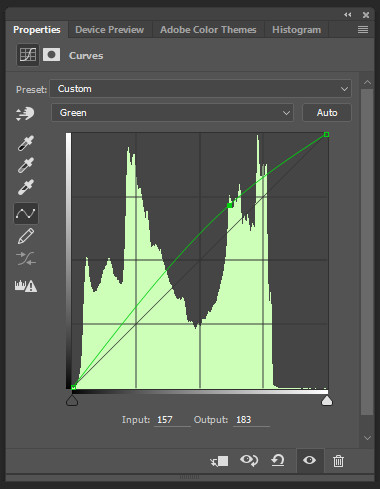Click the white point slider triangle
This screenshot has height=489, width=380.
[327, 400]
